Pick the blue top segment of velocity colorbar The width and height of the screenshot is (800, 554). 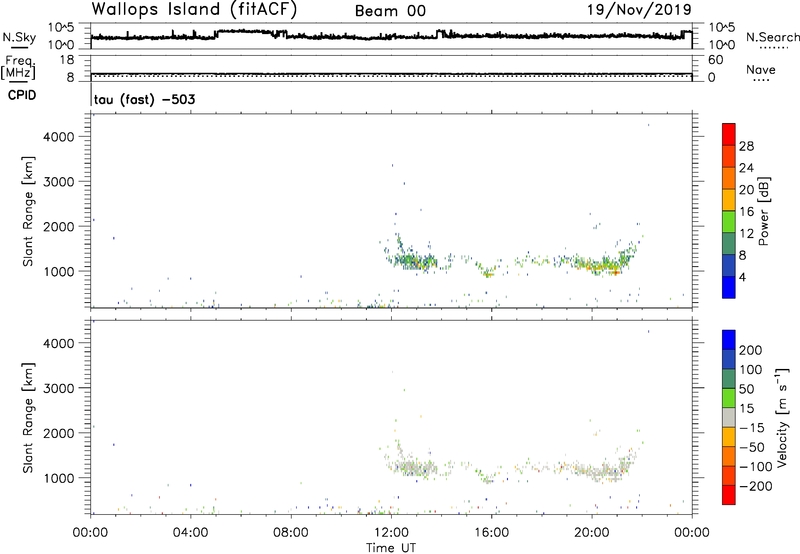click(729, 340)
